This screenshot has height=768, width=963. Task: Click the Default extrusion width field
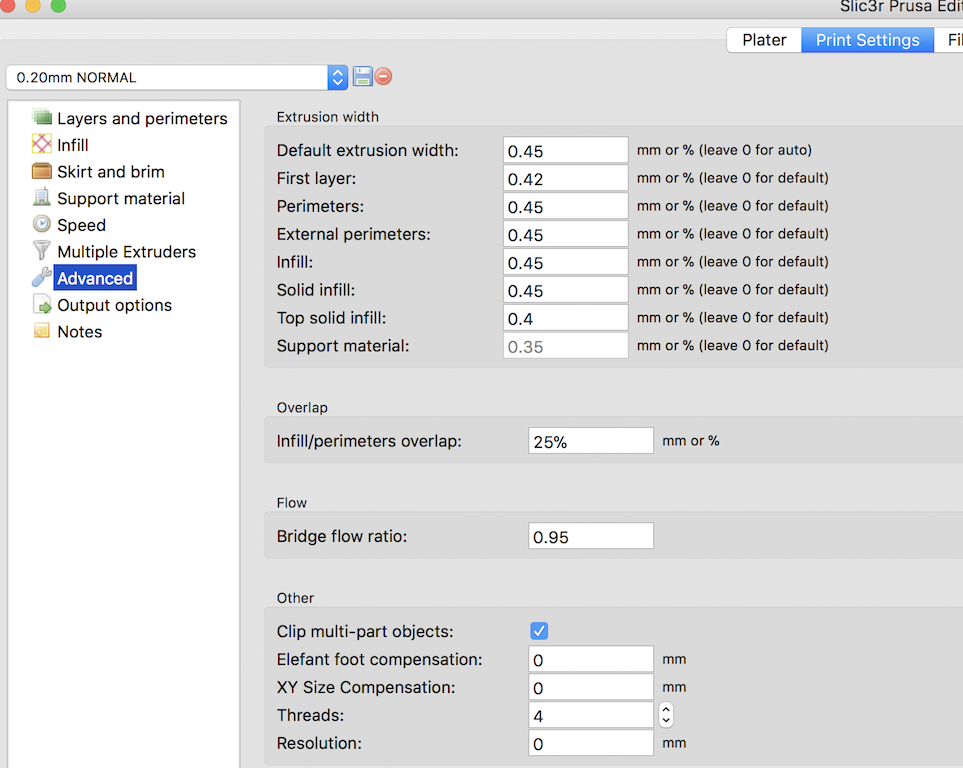coord(565,151)
